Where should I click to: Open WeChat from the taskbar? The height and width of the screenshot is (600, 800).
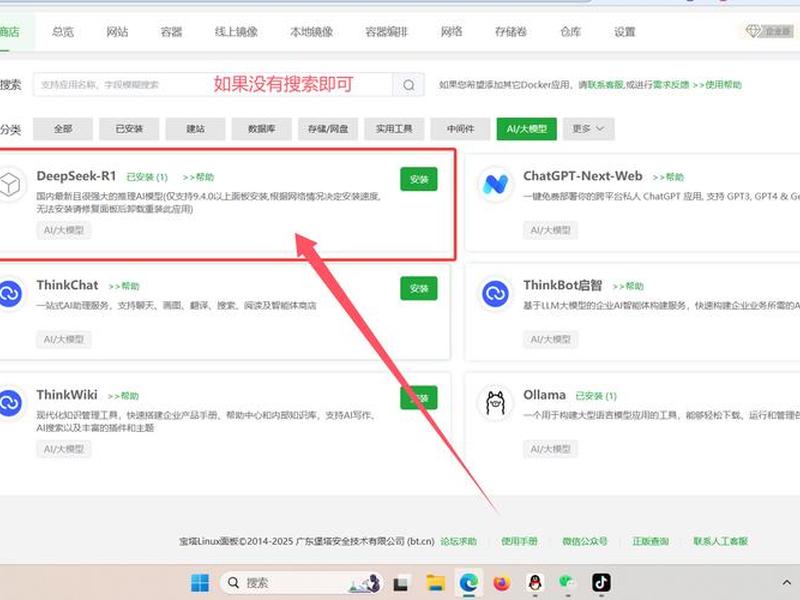568,583
